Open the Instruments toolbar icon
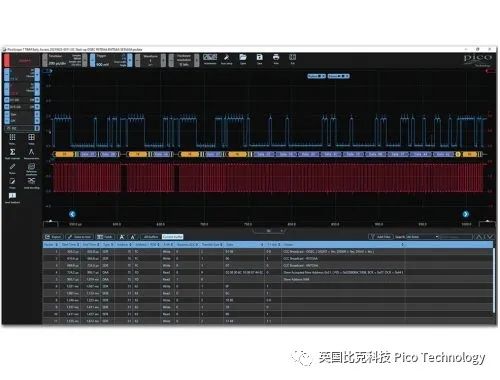Viewport: 500px width, 380px height. (x=210, y=59)
